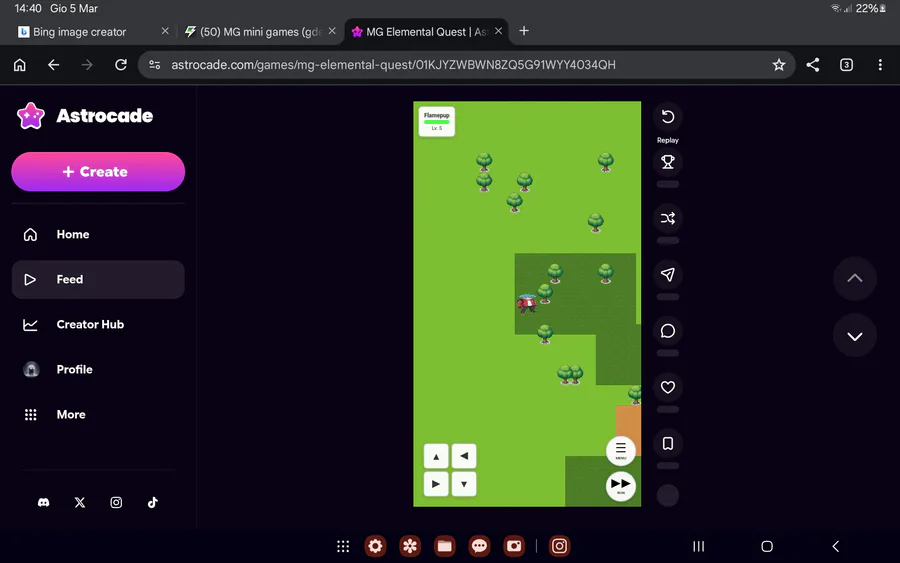Click the browser home icon
Viewport: 900px width, 563px height.
(x=20, y=65)
